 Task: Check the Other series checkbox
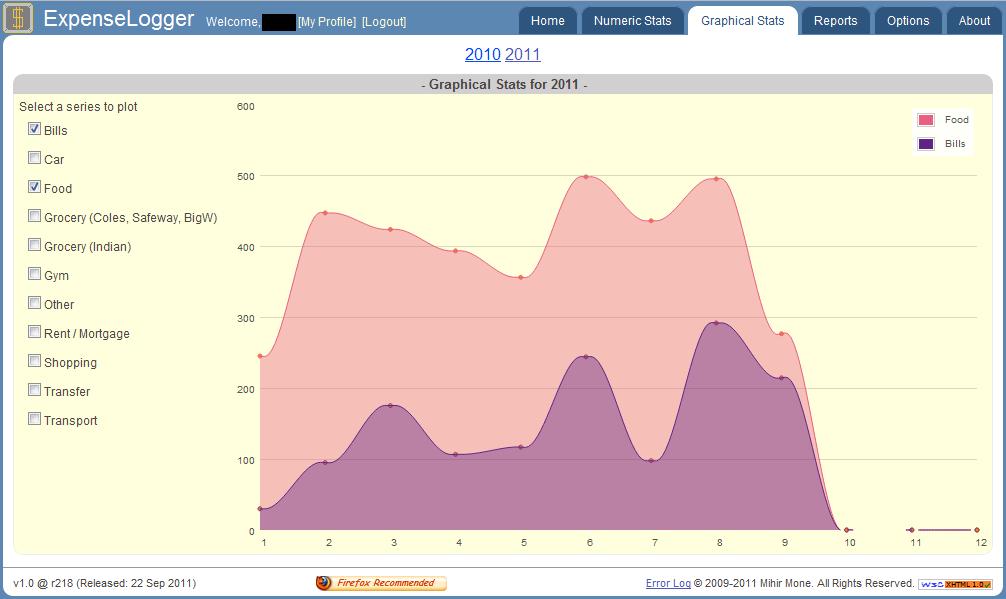coord(35,303)
